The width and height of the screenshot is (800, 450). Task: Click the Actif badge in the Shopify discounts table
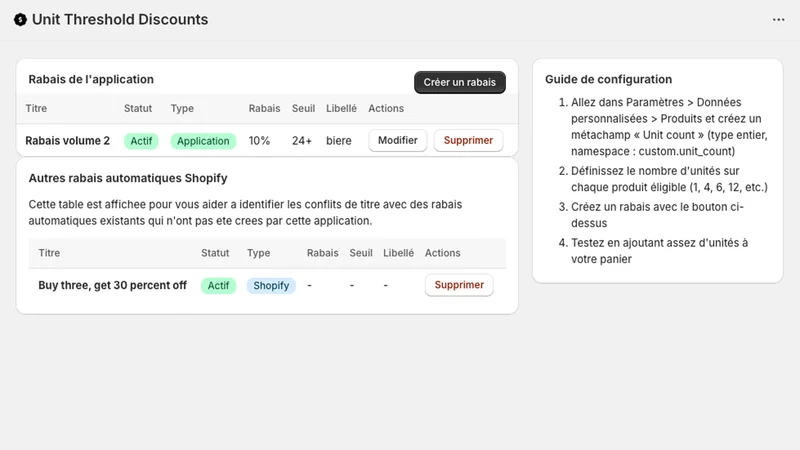point(218,285)
